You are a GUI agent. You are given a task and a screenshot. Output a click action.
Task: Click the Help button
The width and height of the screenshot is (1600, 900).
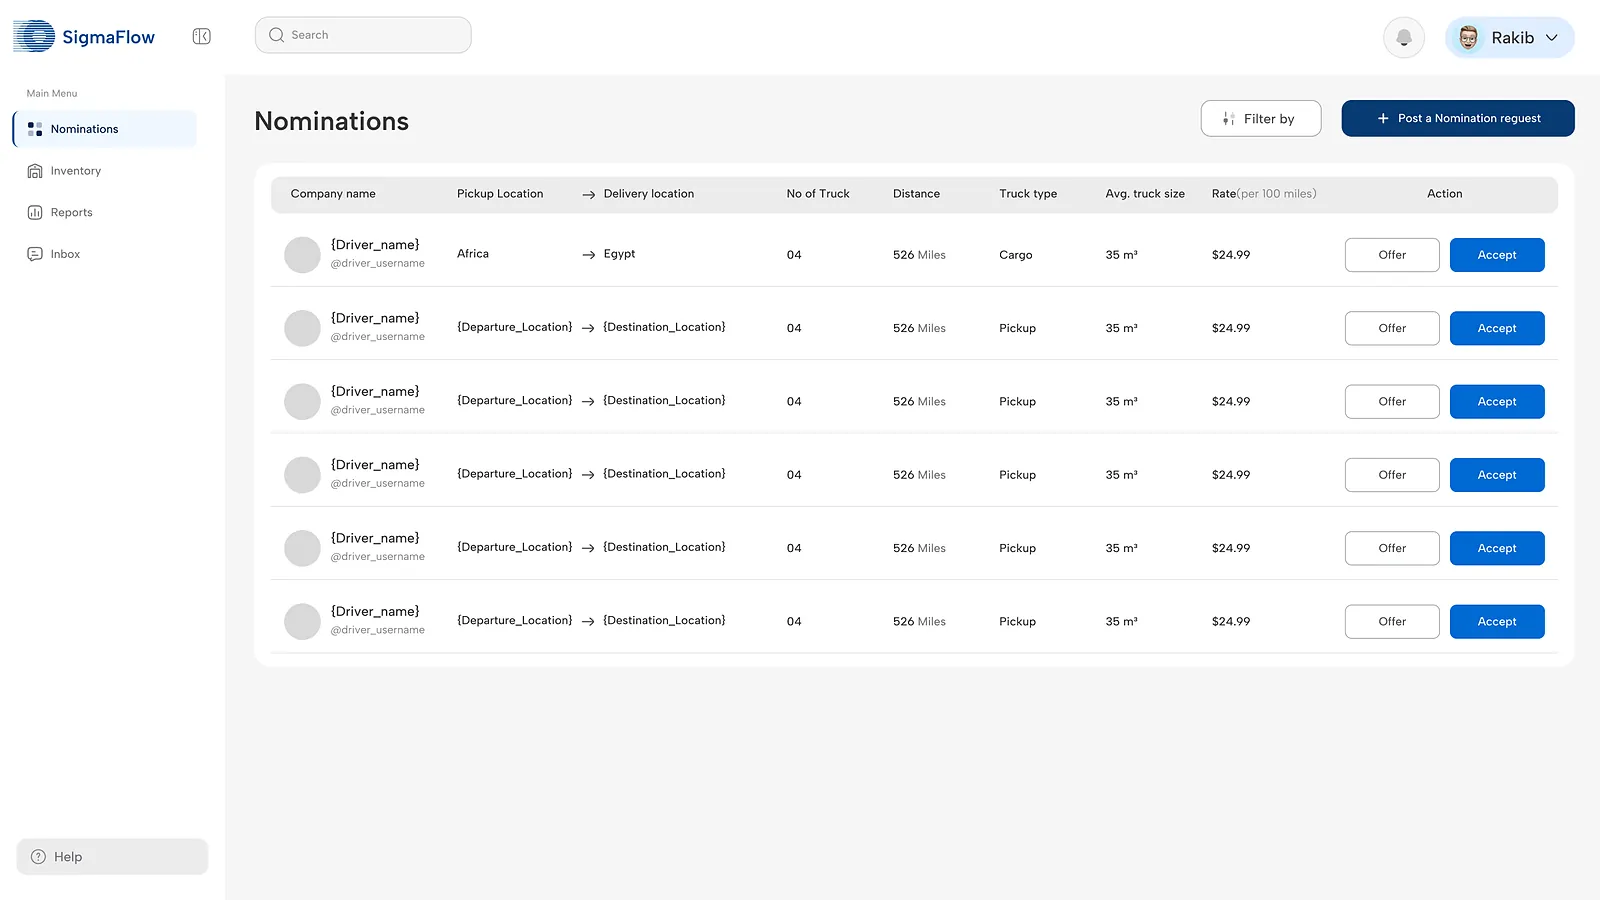click(112, 857)
